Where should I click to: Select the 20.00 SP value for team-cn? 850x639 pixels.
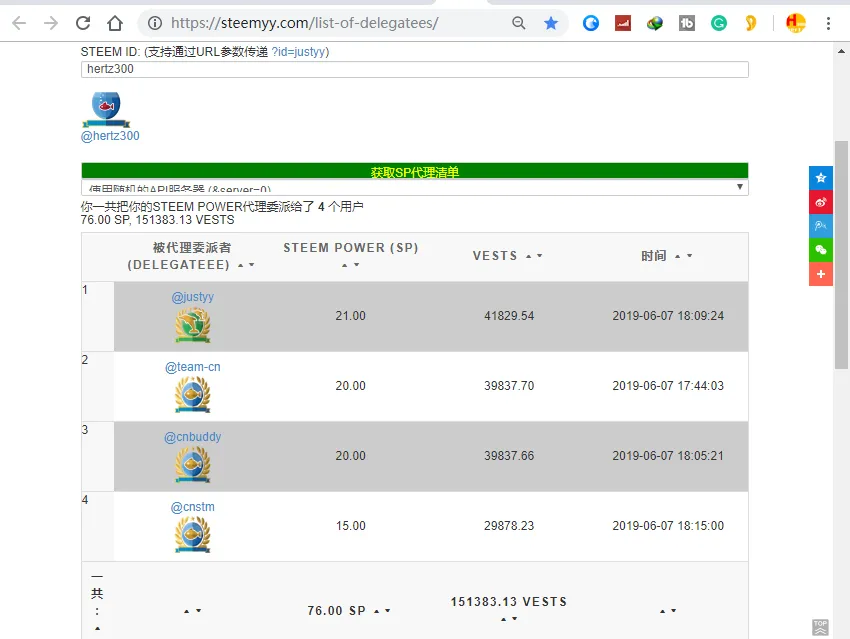coord(351,386)
